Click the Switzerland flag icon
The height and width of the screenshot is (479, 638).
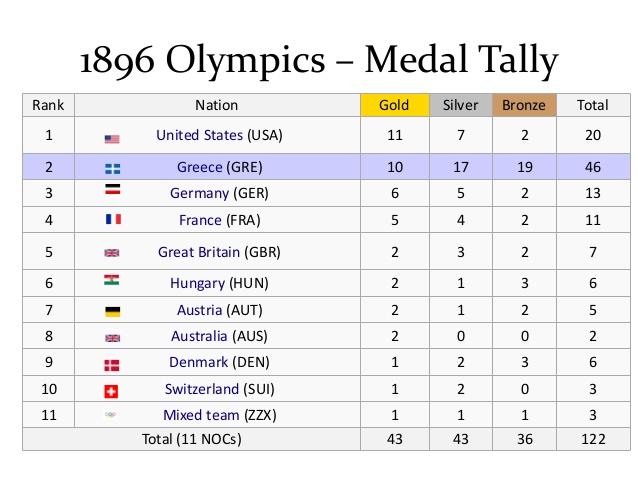[112, 390]
